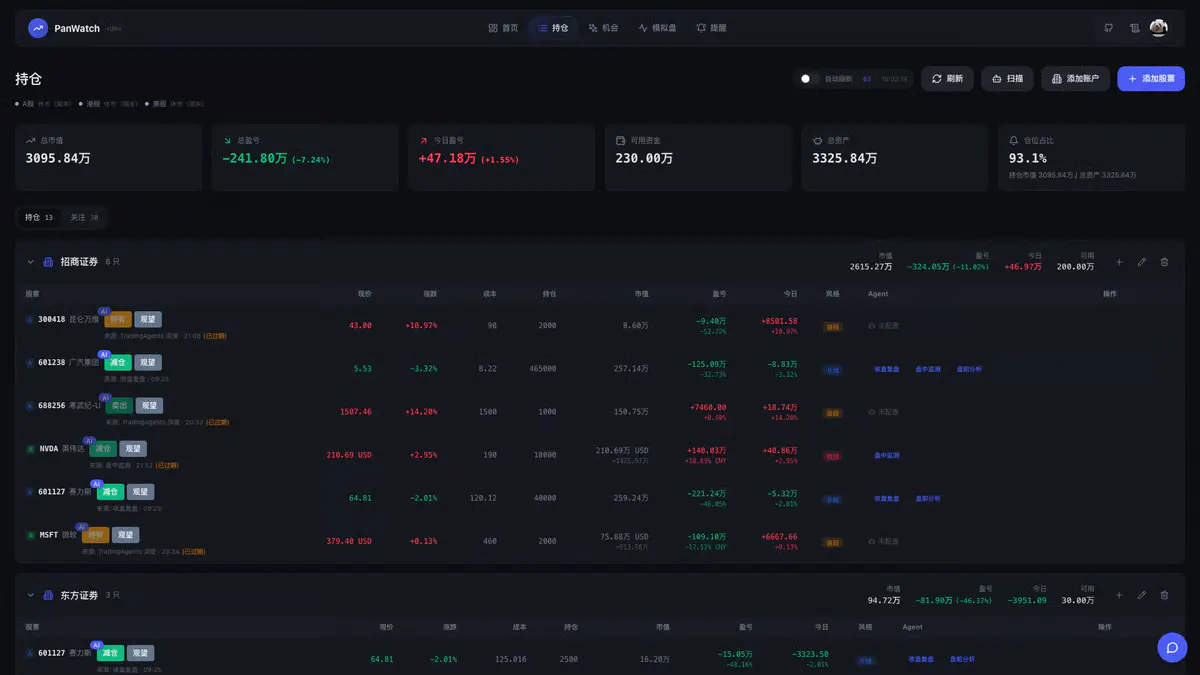Delete the 东方证券 account with trash icon

pyautogui.click(x=1164, y=595)
